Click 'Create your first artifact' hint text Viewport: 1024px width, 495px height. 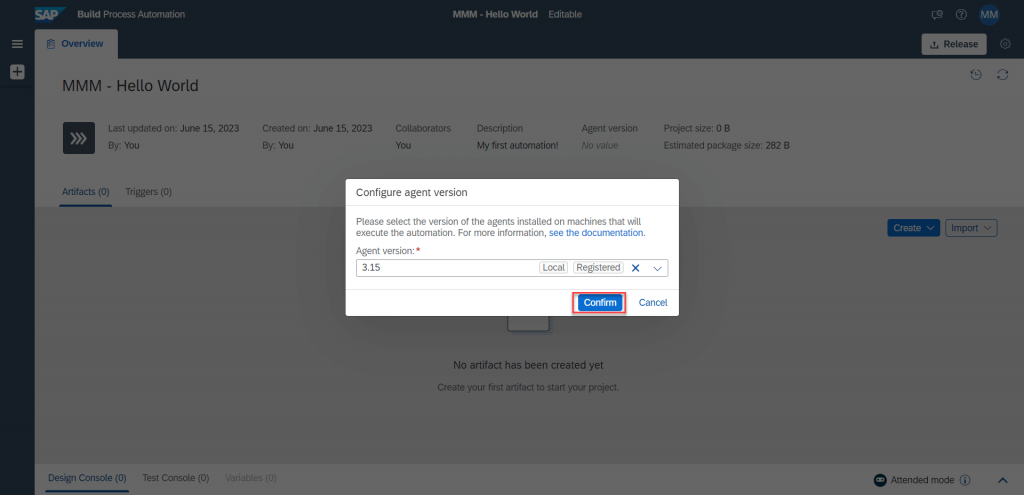tap(528, 387)
